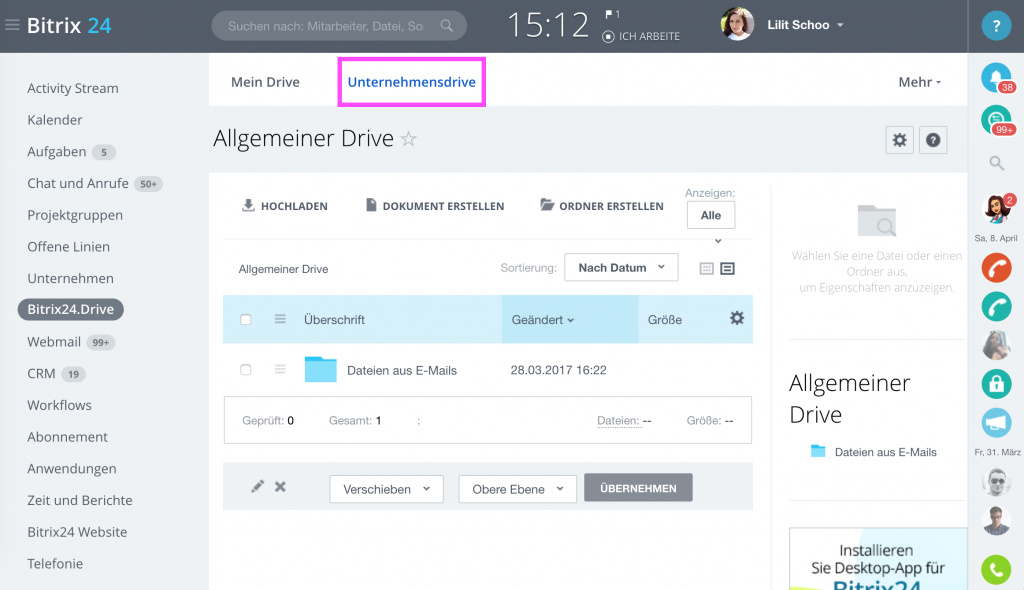Click the Alle filter button

711,215
